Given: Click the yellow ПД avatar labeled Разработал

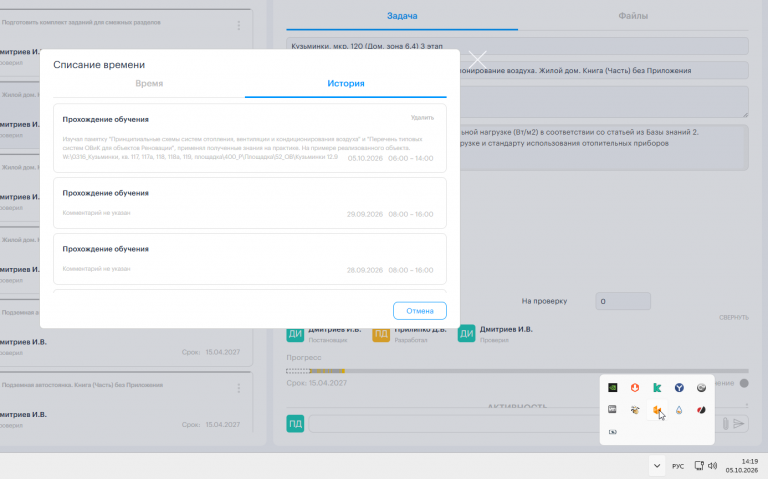Looking at the screenshot, I should pos(381,334).
